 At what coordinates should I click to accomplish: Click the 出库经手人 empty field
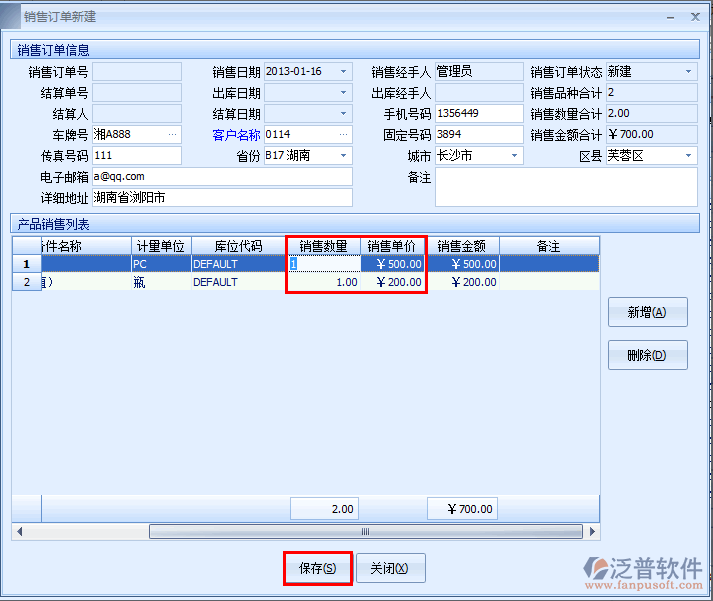coord(479,93)
